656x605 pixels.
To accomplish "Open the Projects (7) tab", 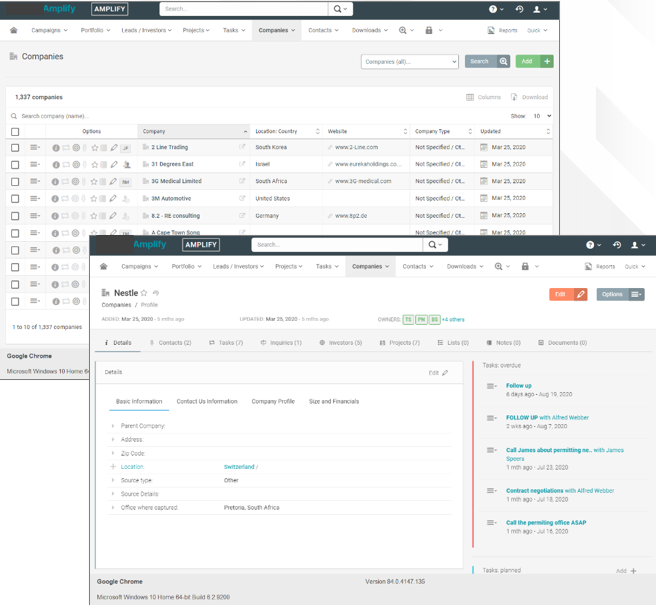I will [400, 343].
